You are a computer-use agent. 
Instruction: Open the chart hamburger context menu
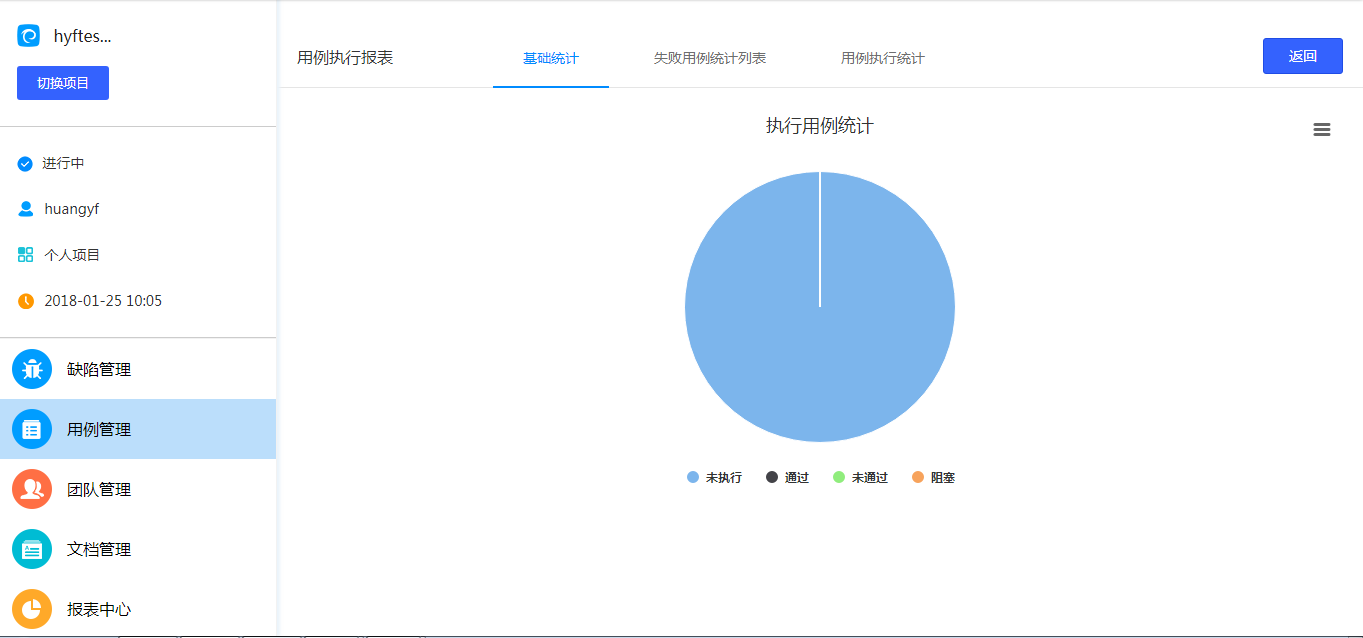pyautogui.click(x=1321, y=130)
